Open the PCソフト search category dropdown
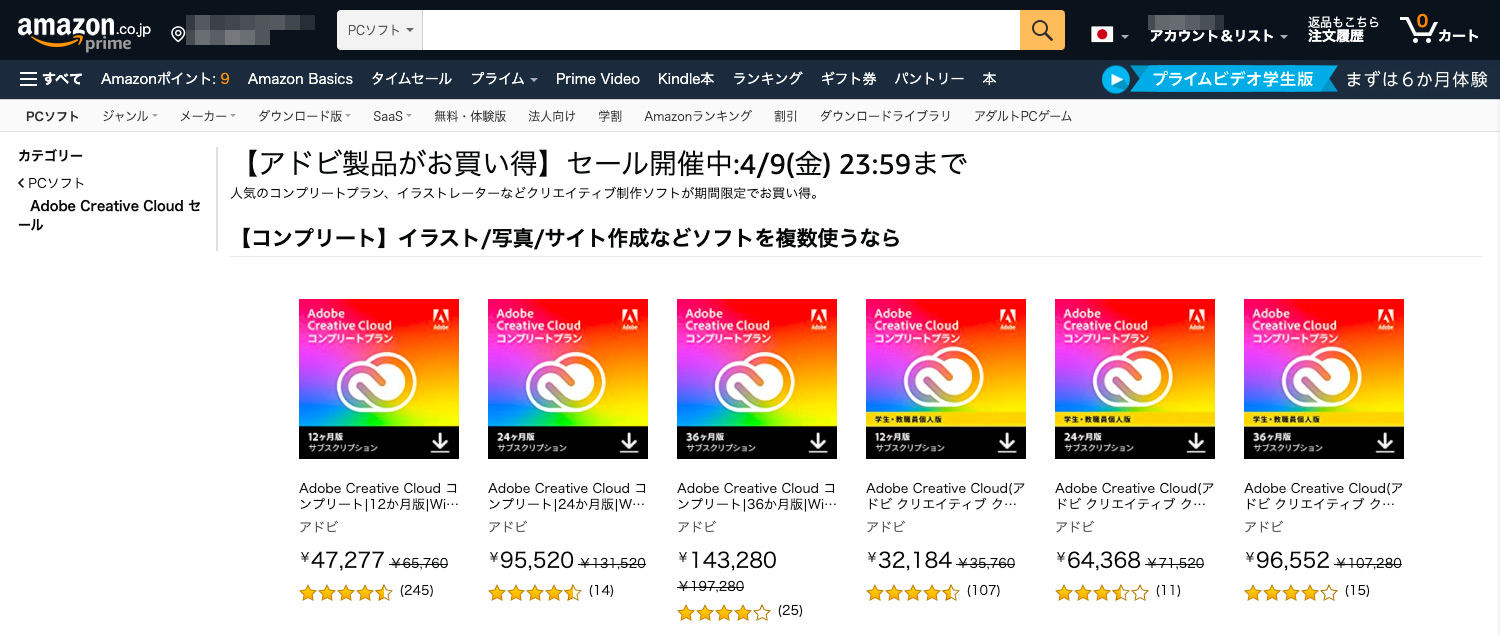The image size is (1500, 636). (x=380, y=30)
